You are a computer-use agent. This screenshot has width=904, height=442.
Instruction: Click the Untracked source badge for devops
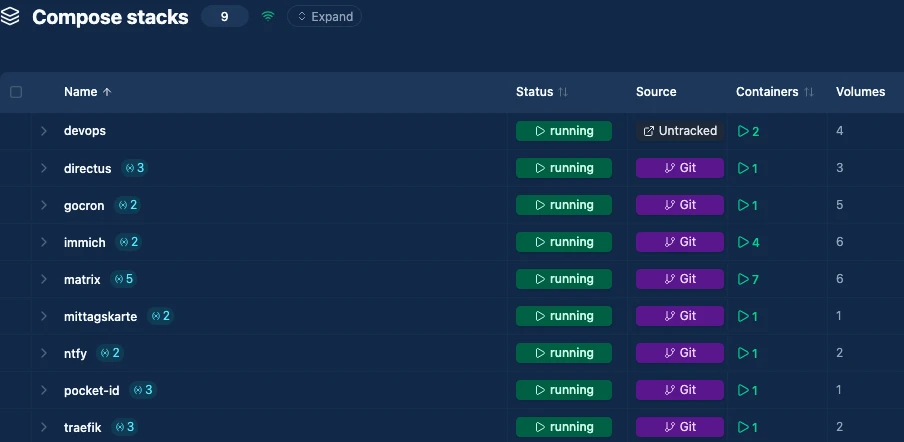[x=680, y=131]
